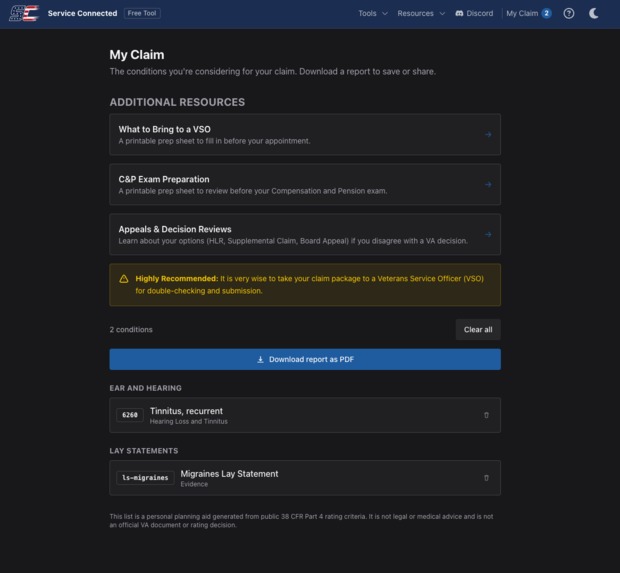Click the arrow on Appeals & Decision Reviews
Viewport: 620px width, 573px height.
488,234
